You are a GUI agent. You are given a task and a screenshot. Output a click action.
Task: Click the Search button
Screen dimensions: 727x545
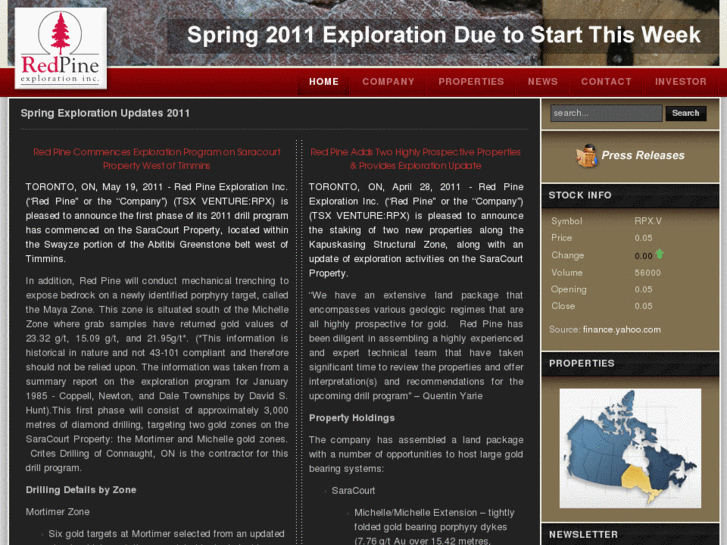pos(686,113)
